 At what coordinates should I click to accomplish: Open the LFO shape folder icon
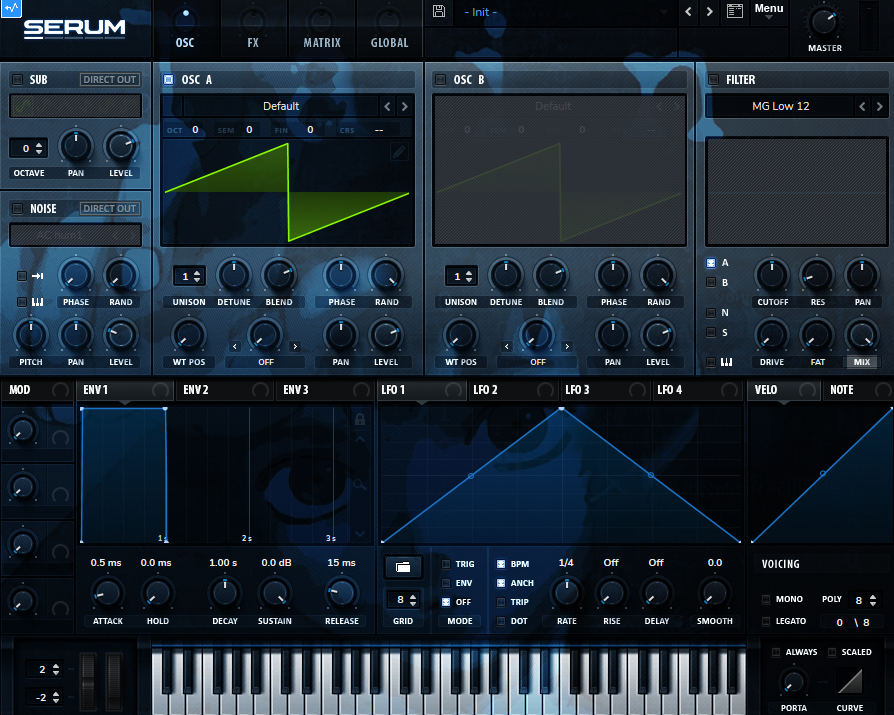403,567
